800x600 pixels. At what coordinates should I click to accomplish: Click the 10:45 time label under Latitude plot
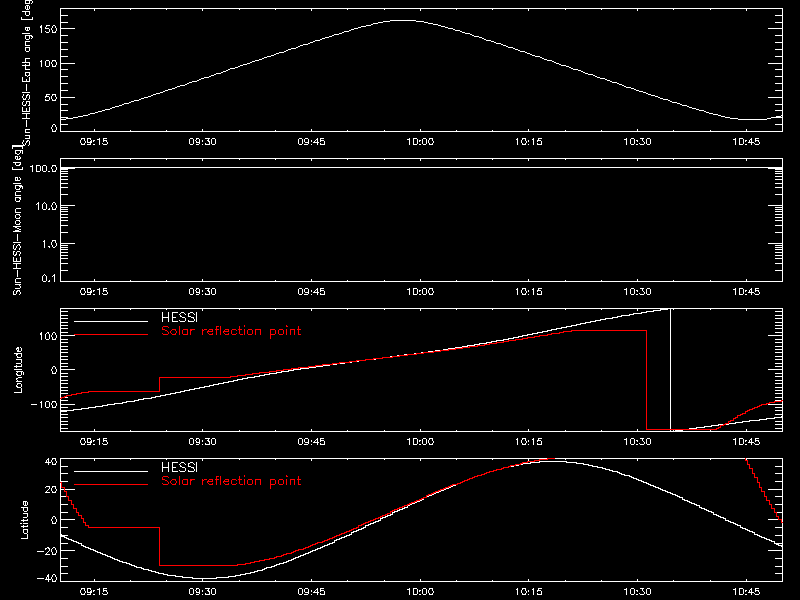[x=746, y=592]
